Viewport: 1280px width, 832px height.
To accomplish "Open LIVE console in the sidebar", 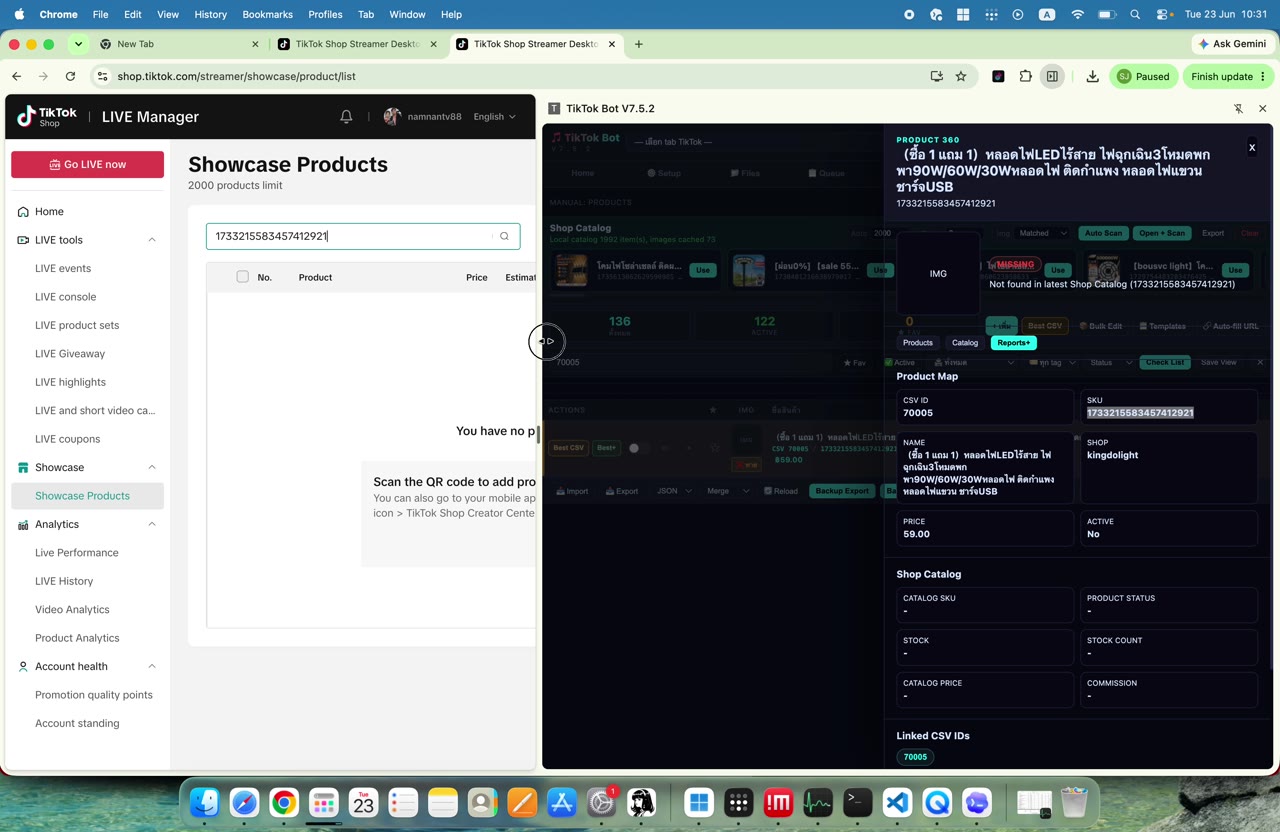I will click(x=66, y=297).
